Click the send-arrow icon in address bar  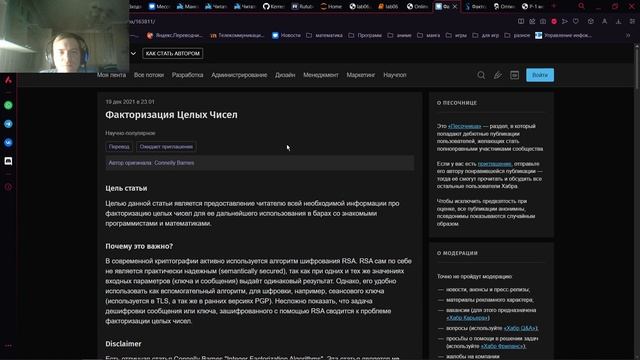point(565,21)
